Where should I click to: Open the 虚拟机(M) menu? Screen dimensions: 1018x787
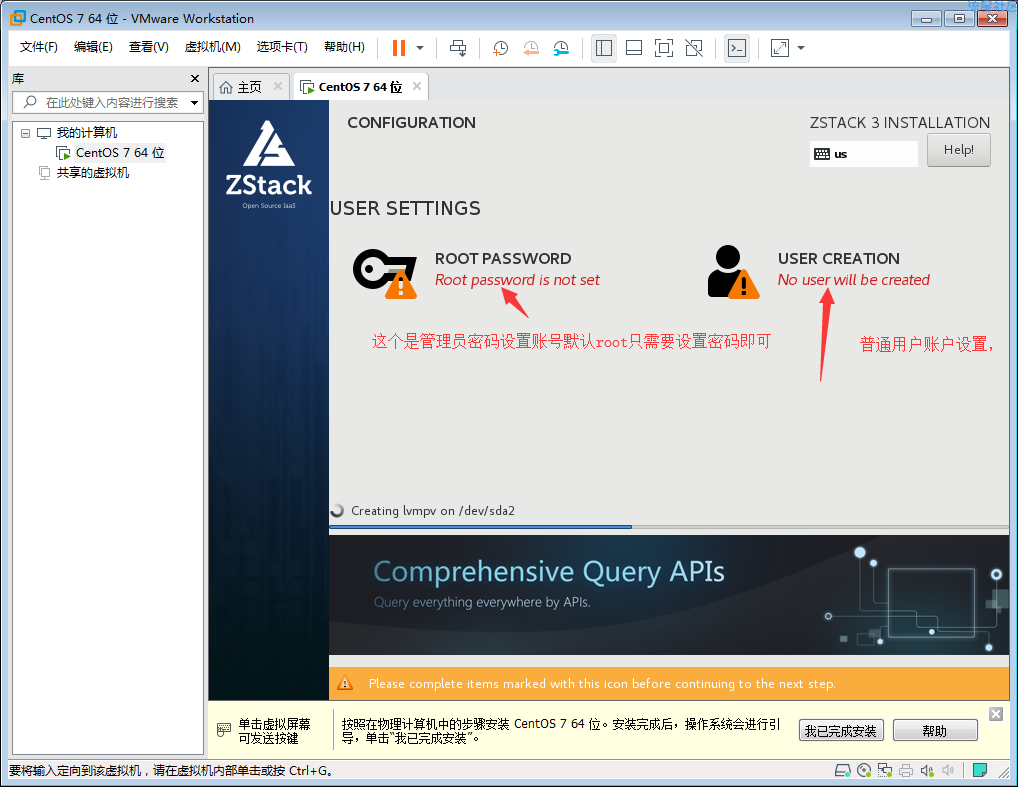[x=212, y=47]
